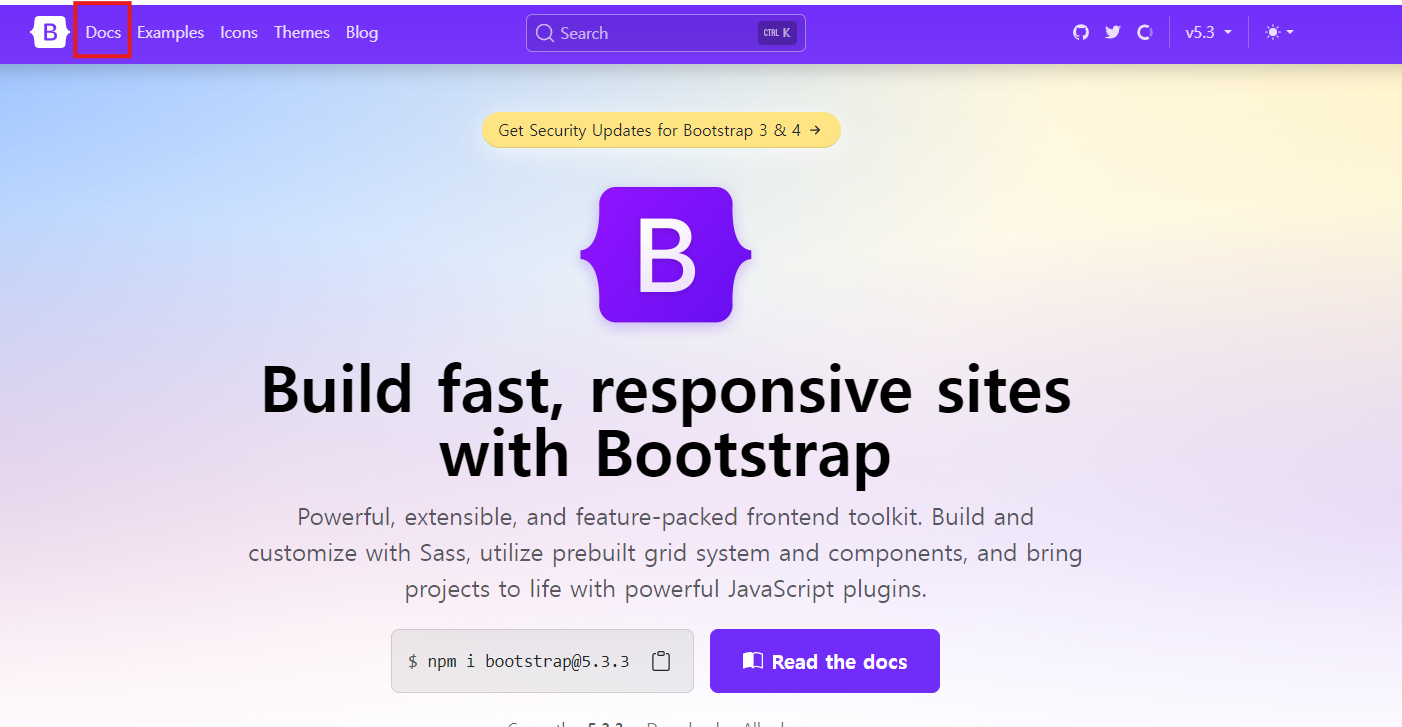Viewport: 1402px width, 727px height.
Task: Open the Docs page
Action: pos(103,32)
